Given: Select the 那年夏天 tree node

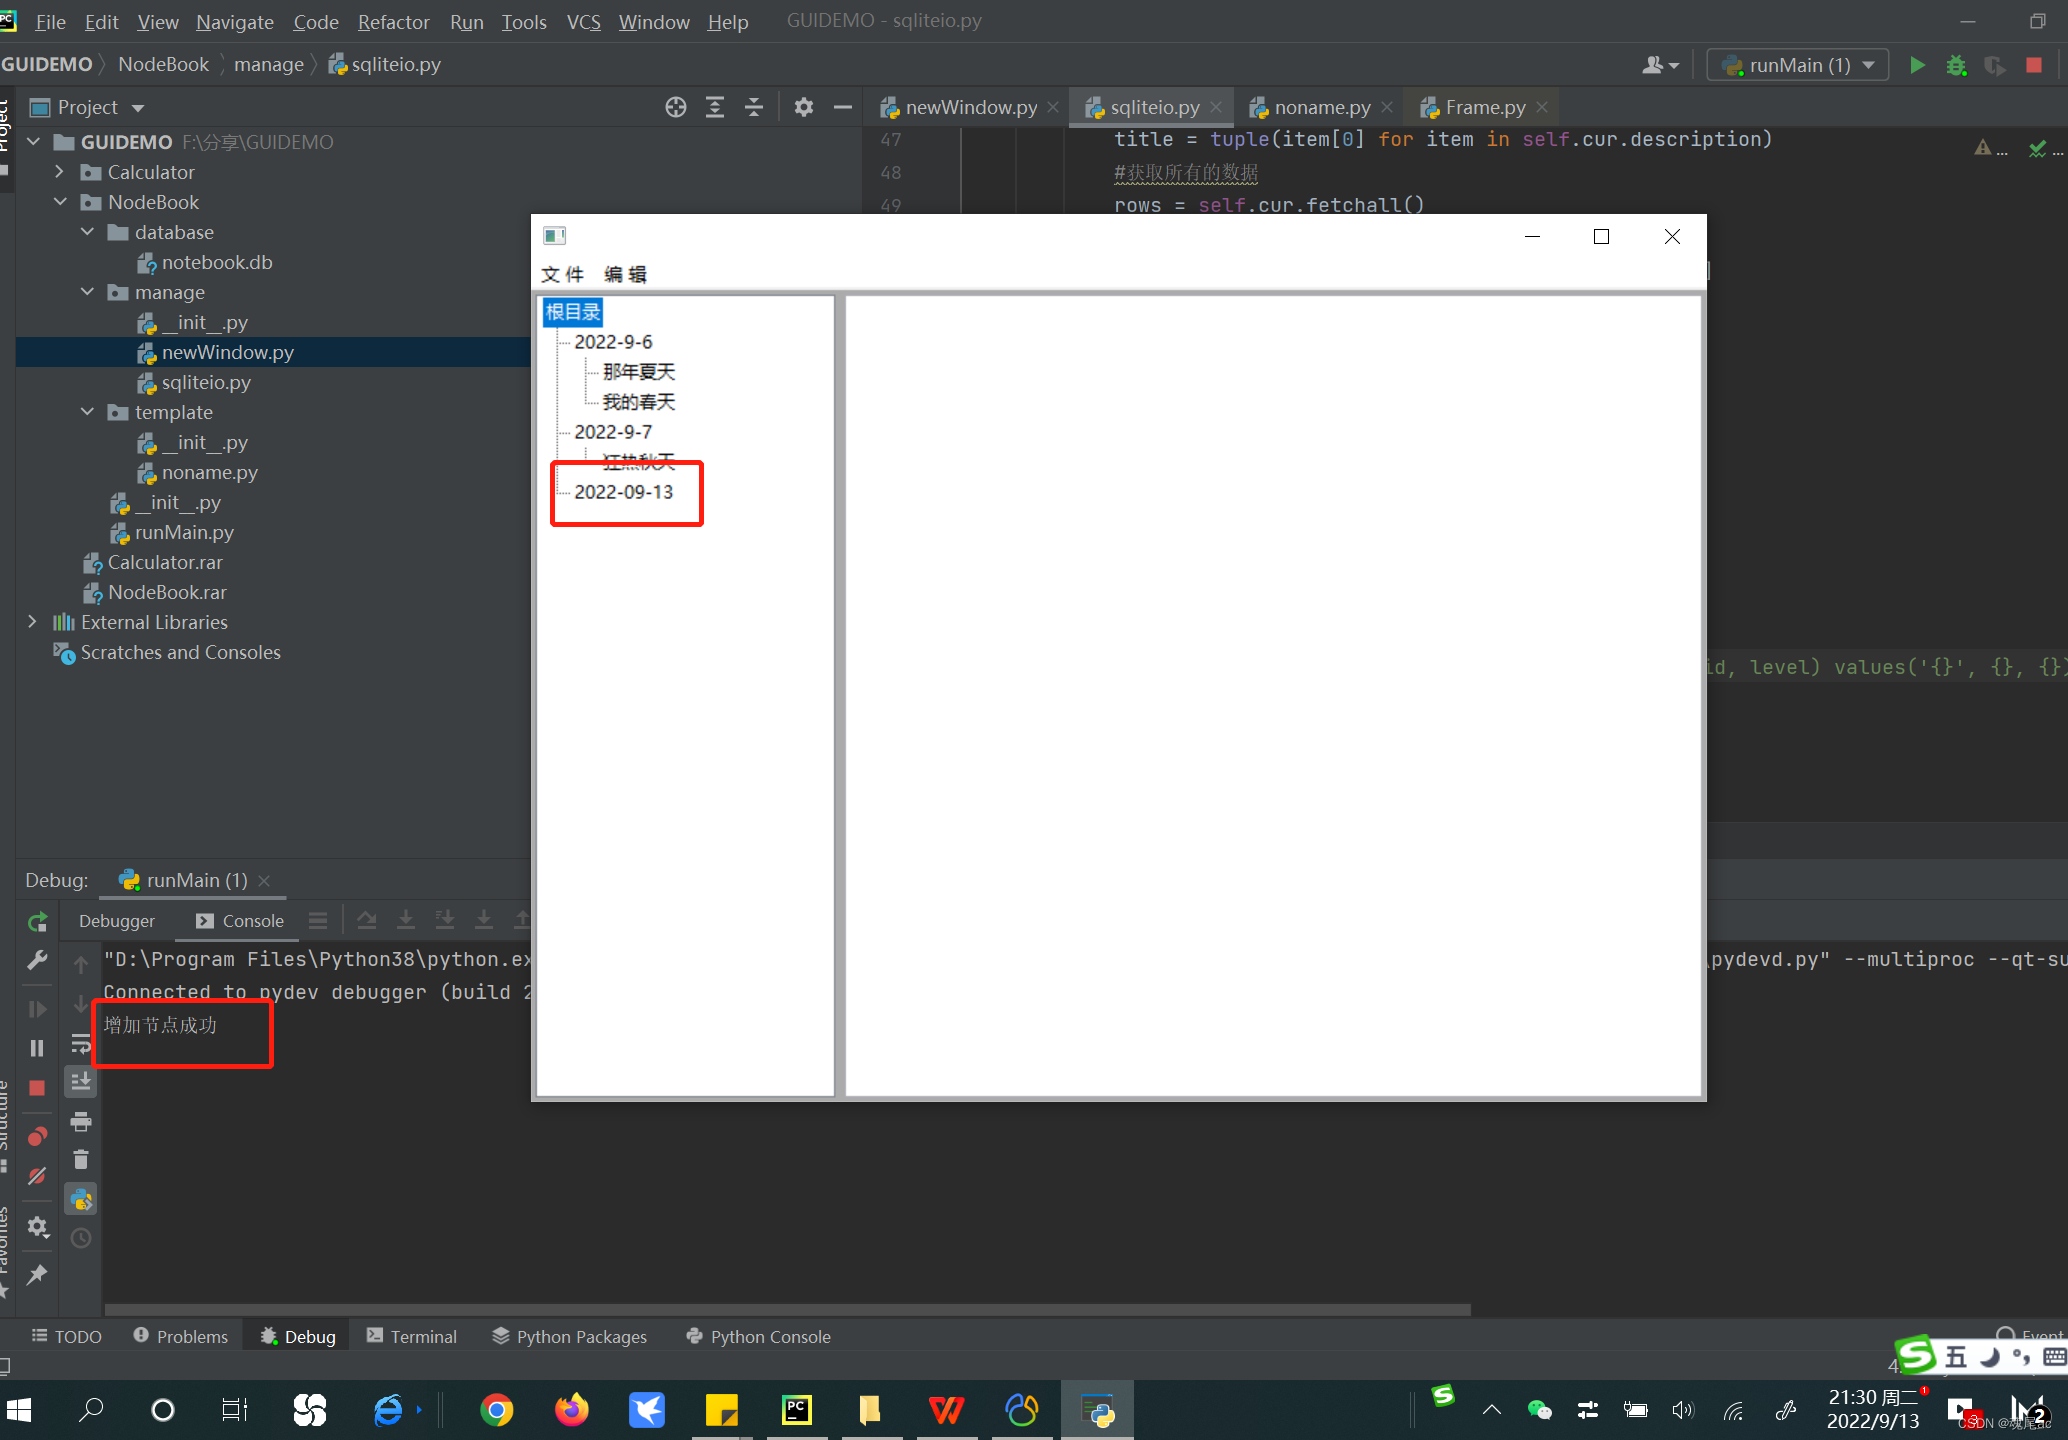Looking at the screenshot, I should pyautogui.click(x=639, y=372).
